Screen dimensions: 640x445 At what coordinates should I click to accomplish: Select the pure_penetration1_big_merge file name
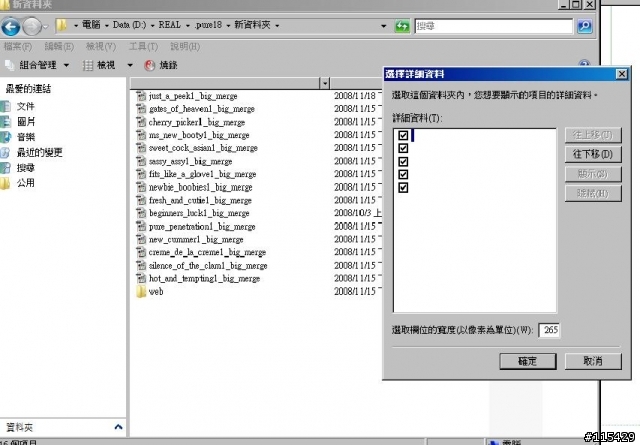click(x=202, y=227)
